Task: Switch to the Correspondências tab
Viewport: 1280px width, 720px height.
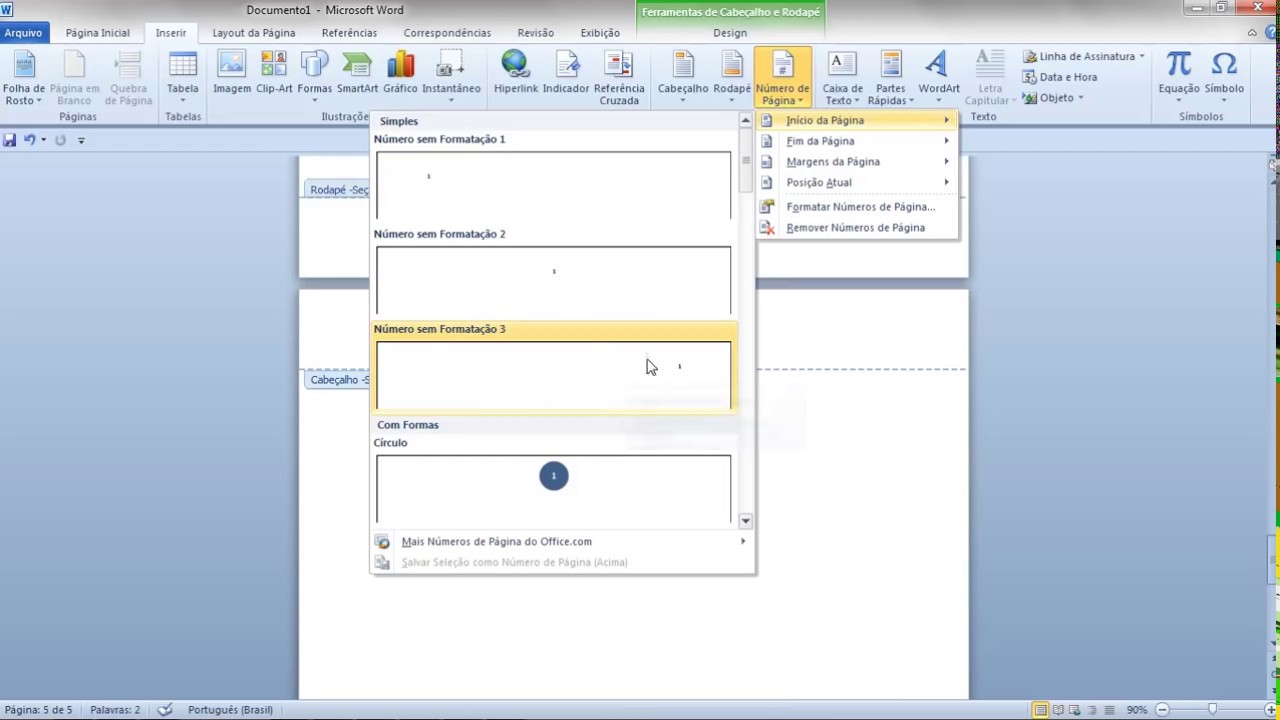Action: (447, 33)
